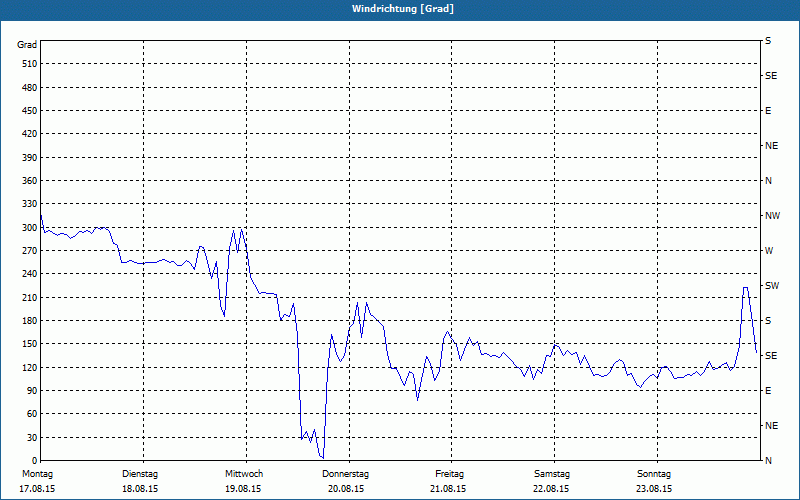
Task: Click the 'Samstag' day label
Action: 552,474
